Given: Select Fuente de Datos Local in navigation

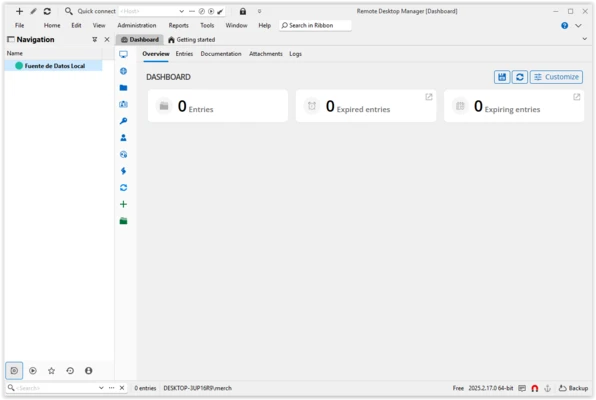Looking at the screenshot, I should [x=54, y=66].
